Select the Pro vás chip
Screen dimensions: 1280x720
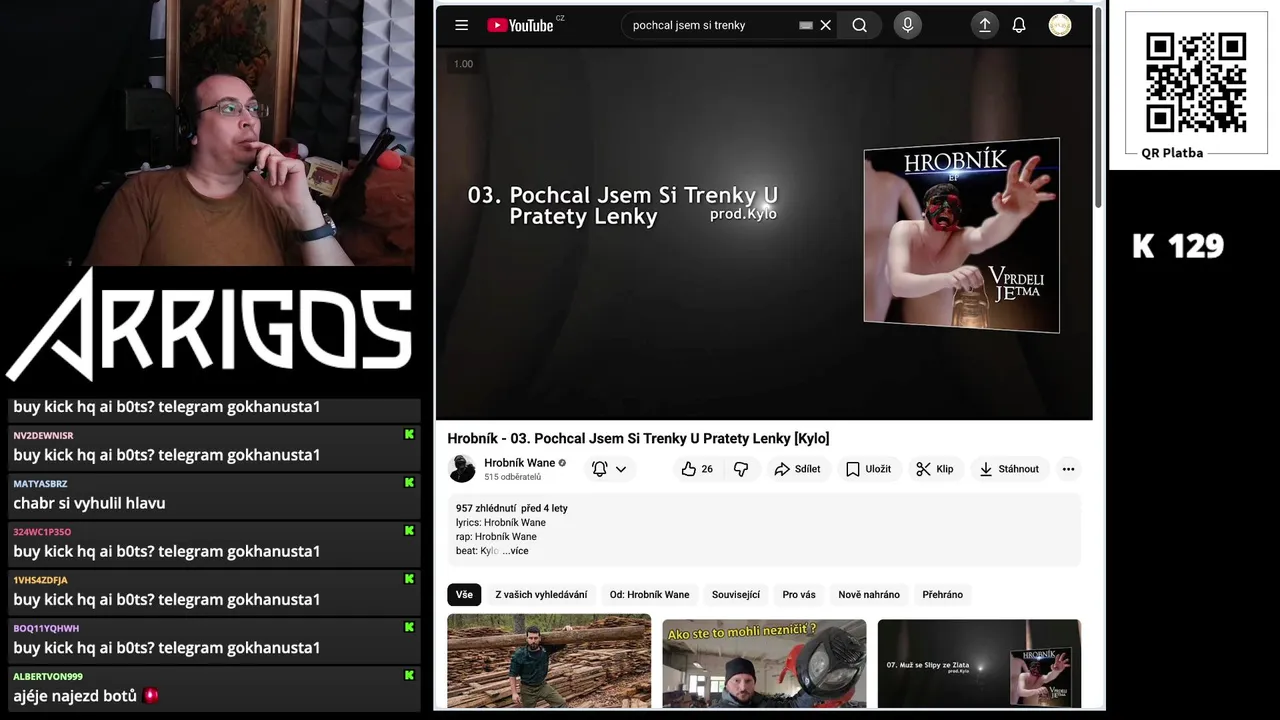pyautogui.click(x=799, y=595)
